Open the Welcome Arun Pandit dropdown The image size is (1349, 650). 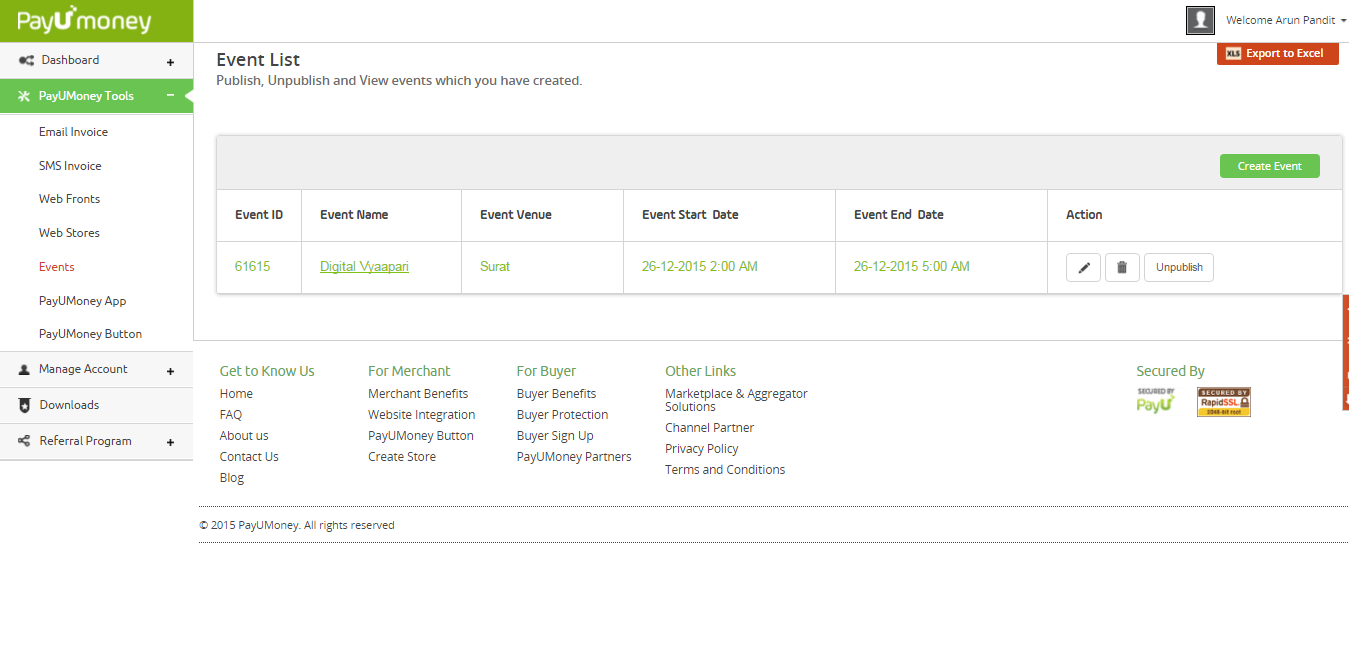tap(1286, 20)
